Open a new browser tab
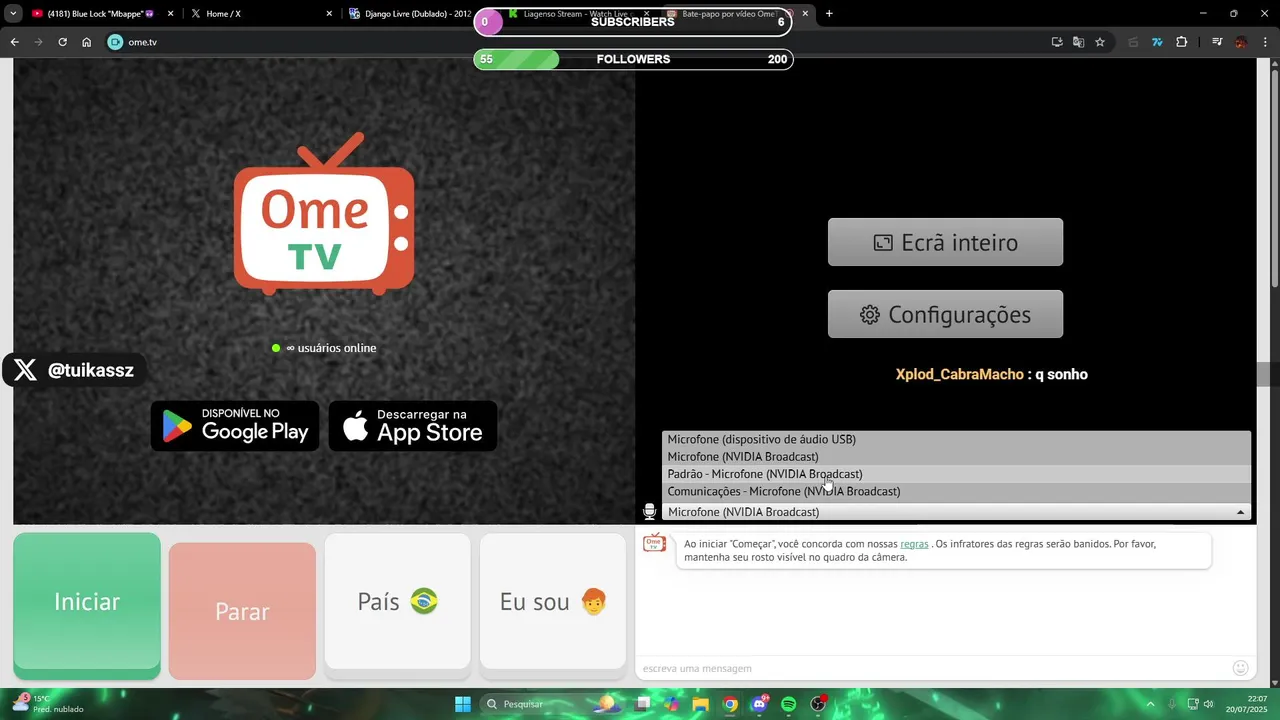Image resolution: width=1280 pixels, height=720 pixels. coord(829,14)
